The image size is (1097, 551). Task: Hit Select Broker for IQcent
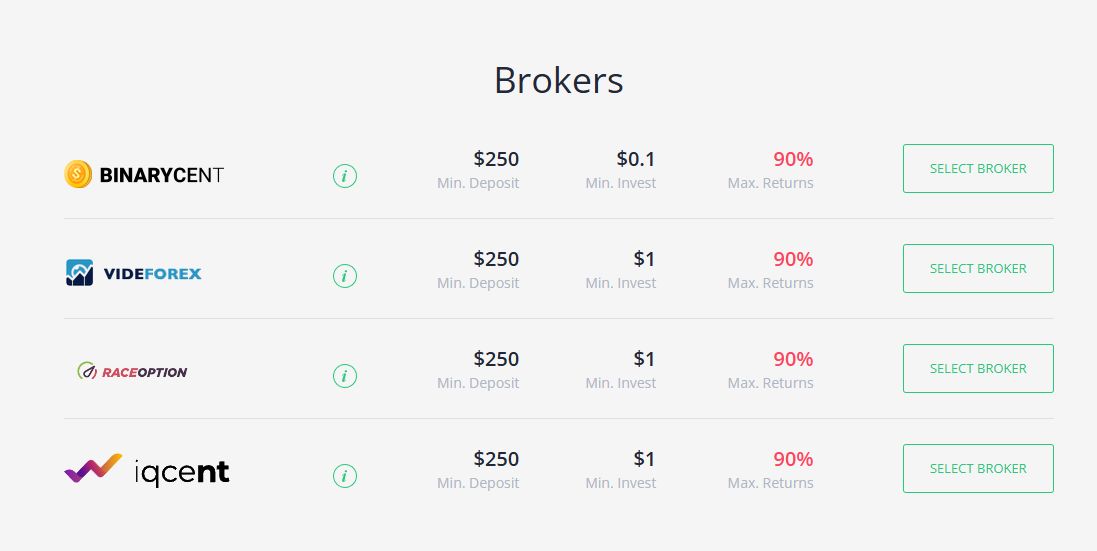click(977, 468)
